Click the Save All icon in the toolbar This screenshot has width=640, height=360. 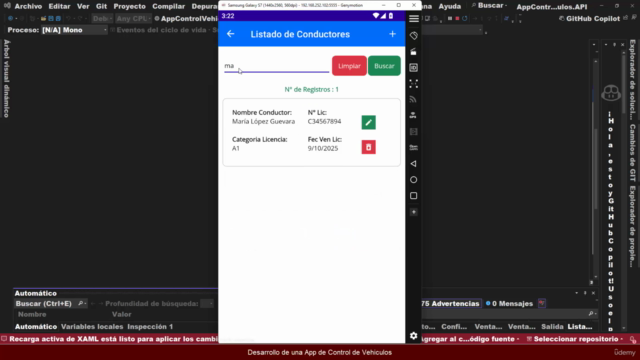coord(58,18)
